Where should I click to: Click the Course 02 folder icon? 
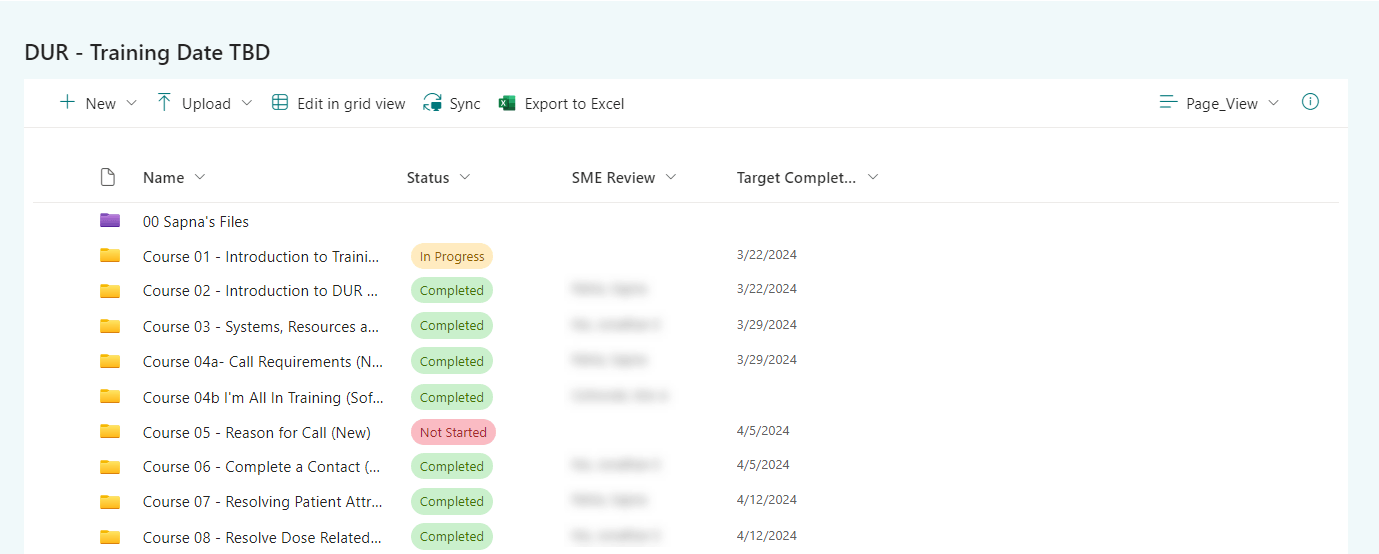click(110, 290)
